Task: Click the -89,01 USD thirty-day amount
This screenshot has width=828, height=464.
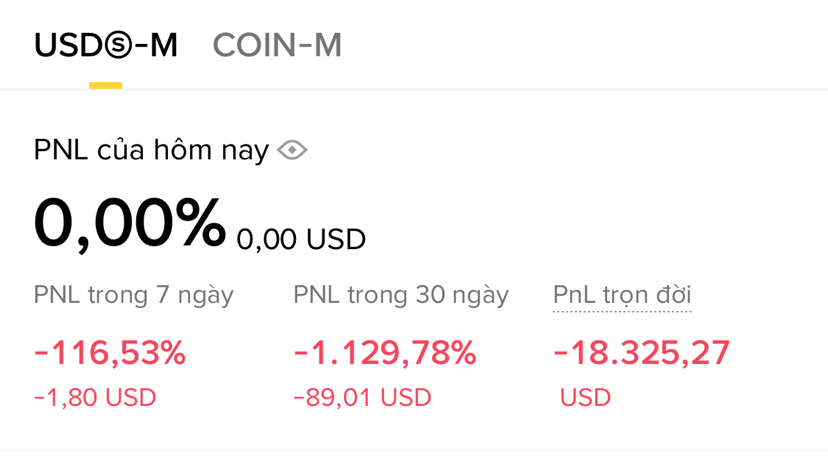Action: coord(362,397)
